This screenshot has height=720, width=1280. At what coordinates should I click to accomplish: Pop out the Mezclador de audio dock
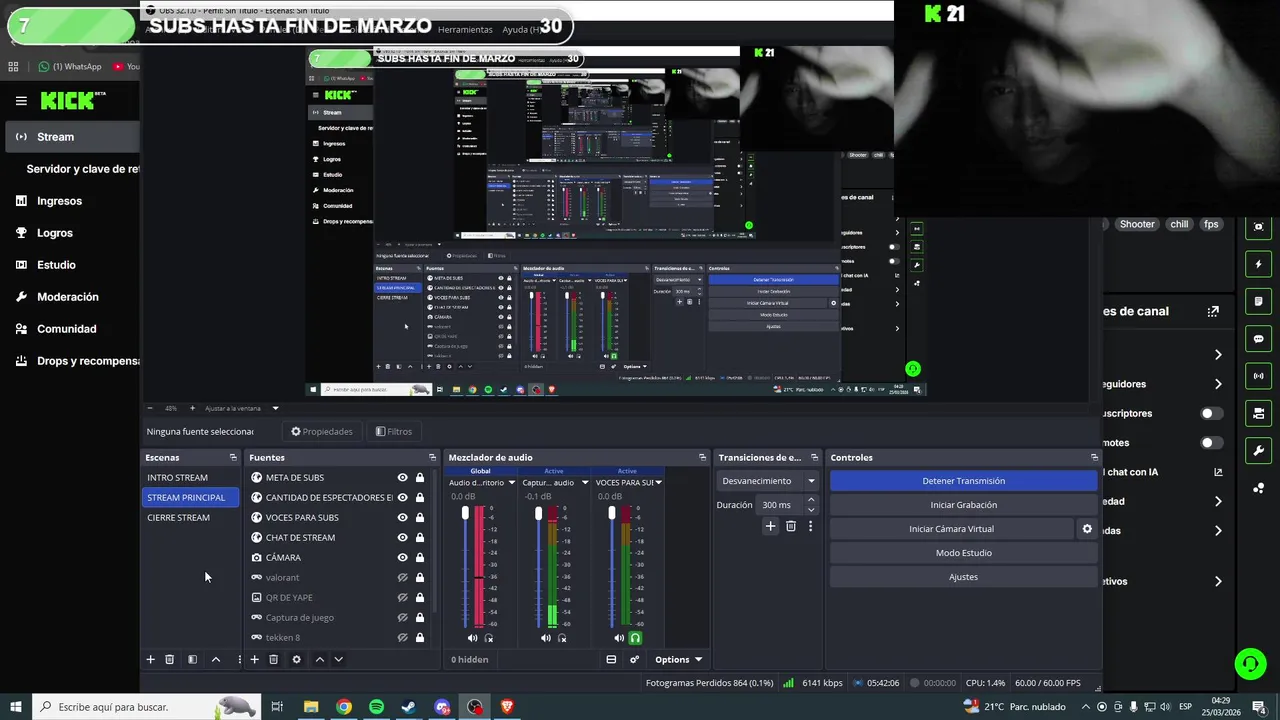coord(702,457)
